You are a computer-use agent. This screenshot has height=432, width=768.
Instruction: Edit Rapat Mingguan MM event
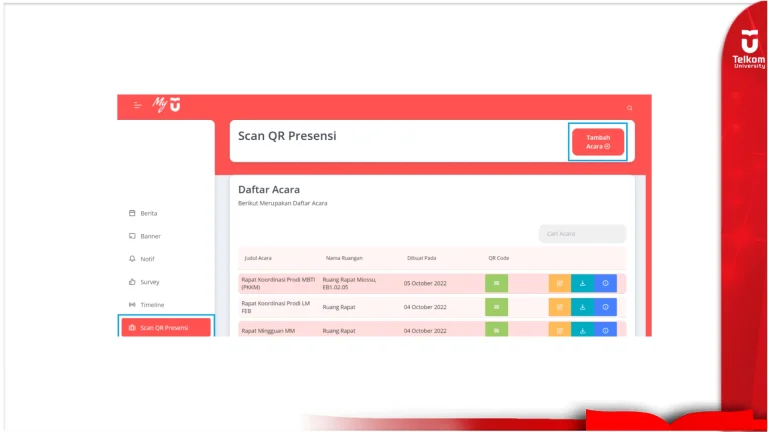click(x=560, y=330)
